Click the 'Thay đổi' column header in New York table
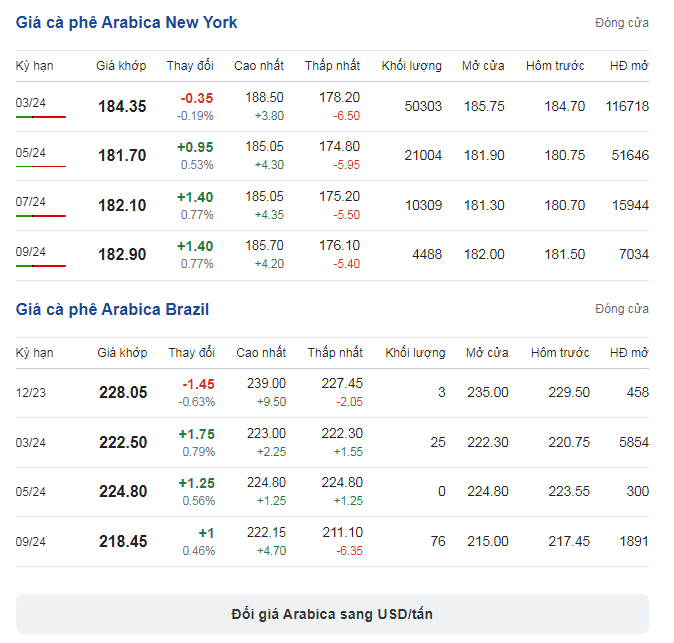 coord(190,66)
